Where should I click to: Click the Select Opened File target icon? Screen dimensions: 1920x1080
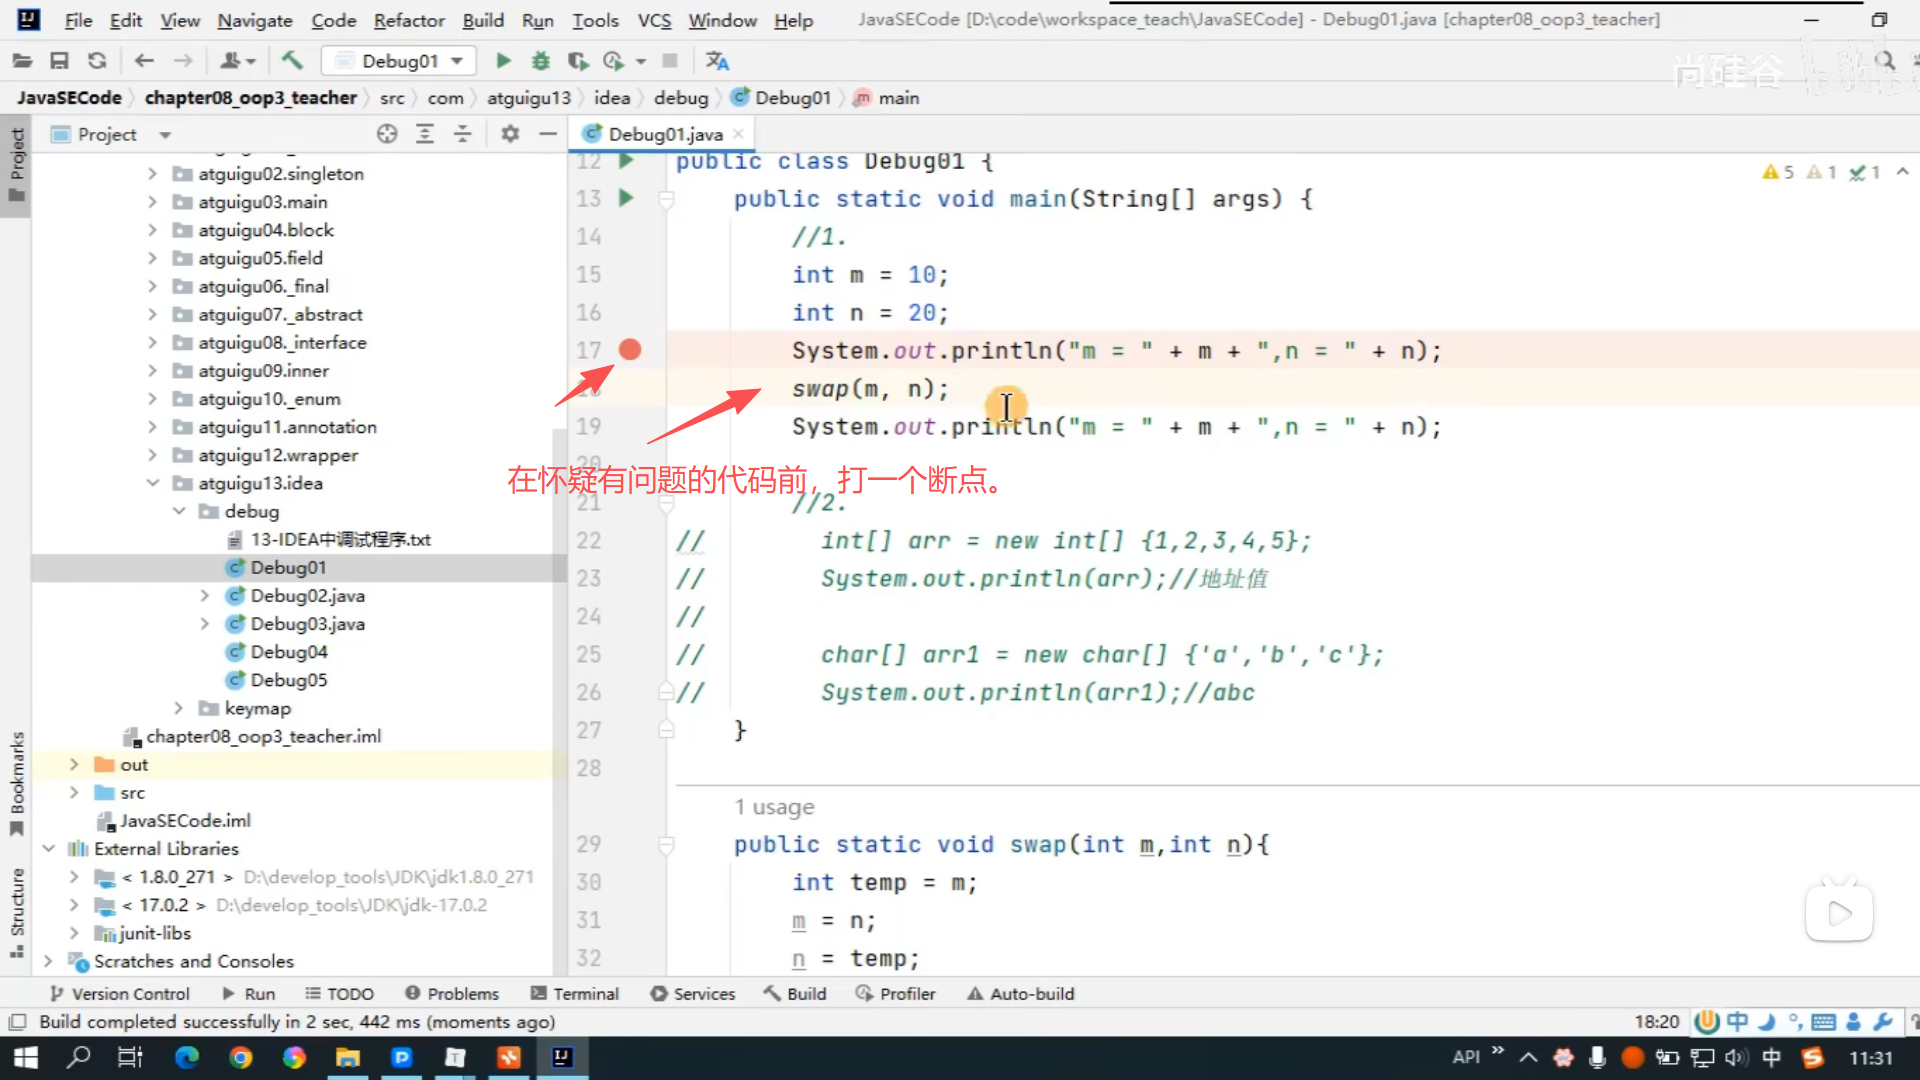[387, 134]
